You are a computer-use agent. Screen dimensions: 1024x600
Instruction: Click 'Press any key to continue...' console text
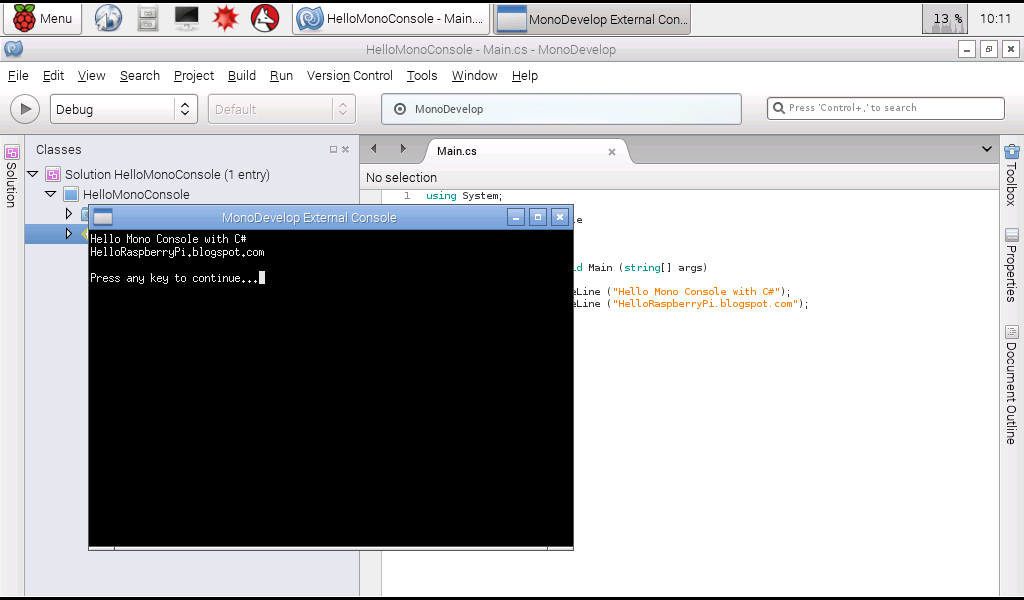[174, 278]
